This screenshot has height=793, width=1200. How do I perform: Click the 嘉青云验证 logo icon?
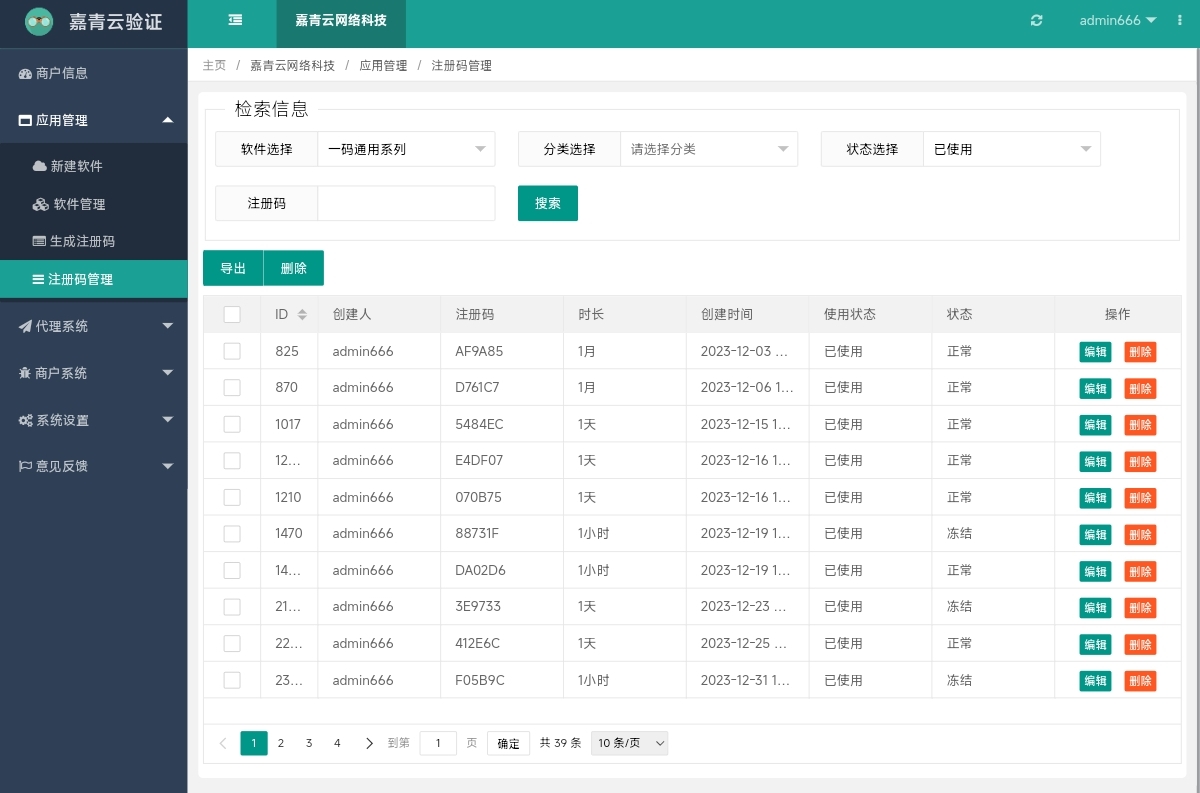click(x=39, y=21)
